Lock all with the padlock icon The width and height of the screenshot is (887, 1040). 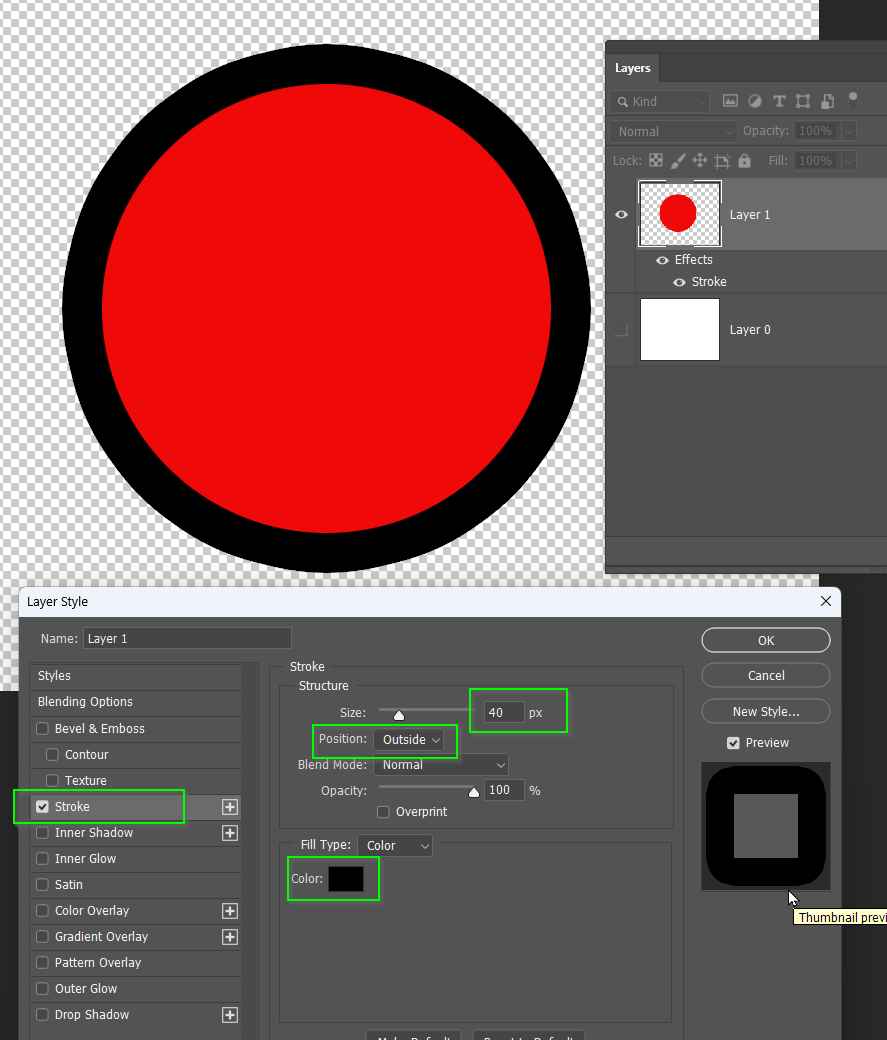(x=744, y=160)
